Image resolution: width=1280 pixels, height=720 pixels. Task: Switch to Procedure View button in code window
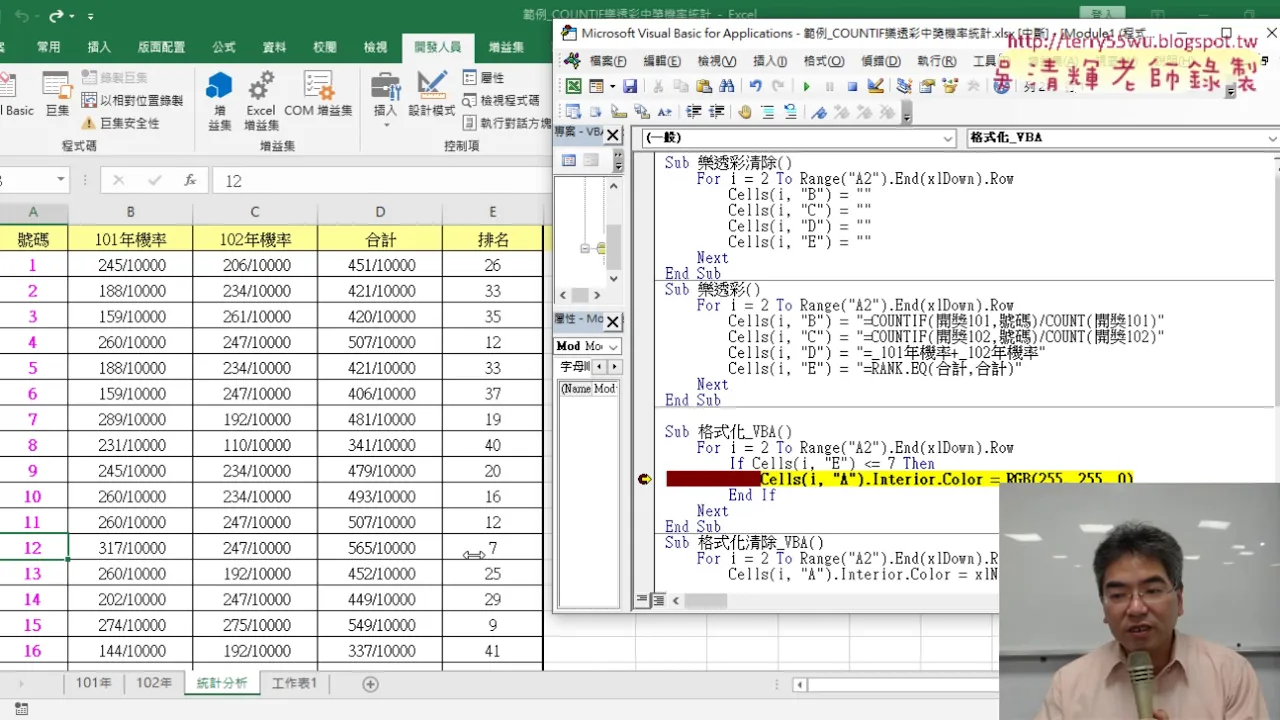pyautogui.click(x=642, y=601)
